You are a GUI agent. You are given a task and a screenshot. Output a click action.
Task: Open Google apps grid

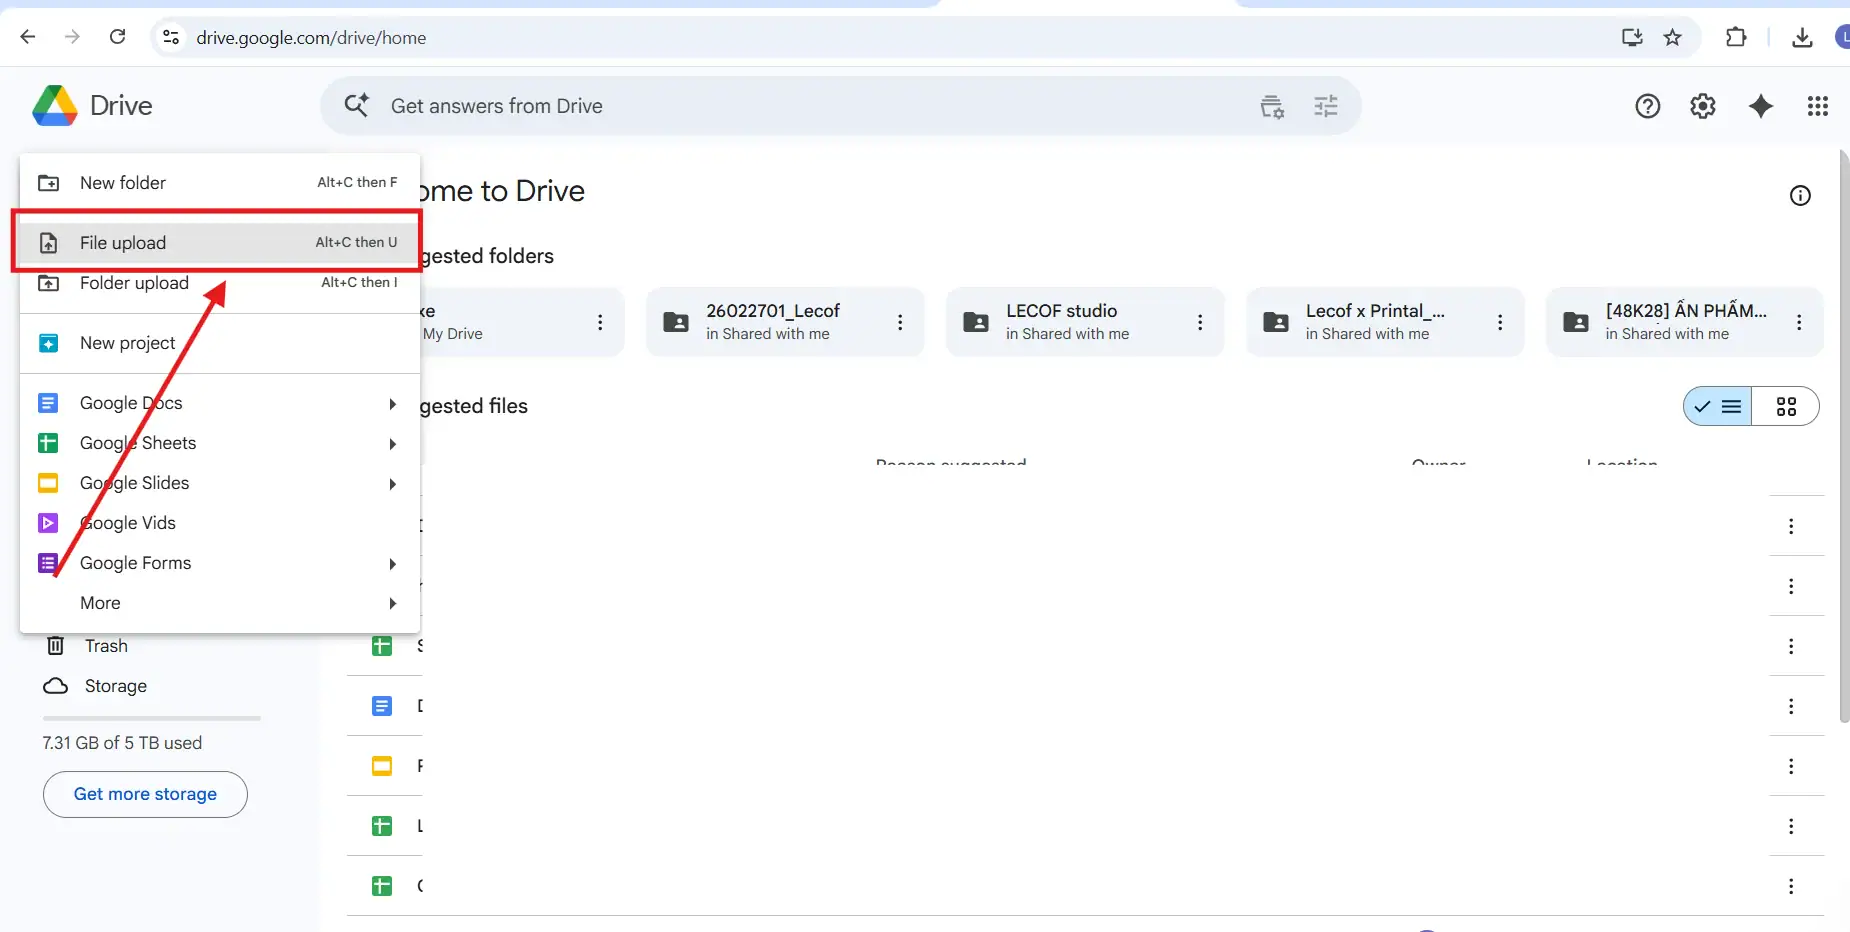(x=1818, y=106)
